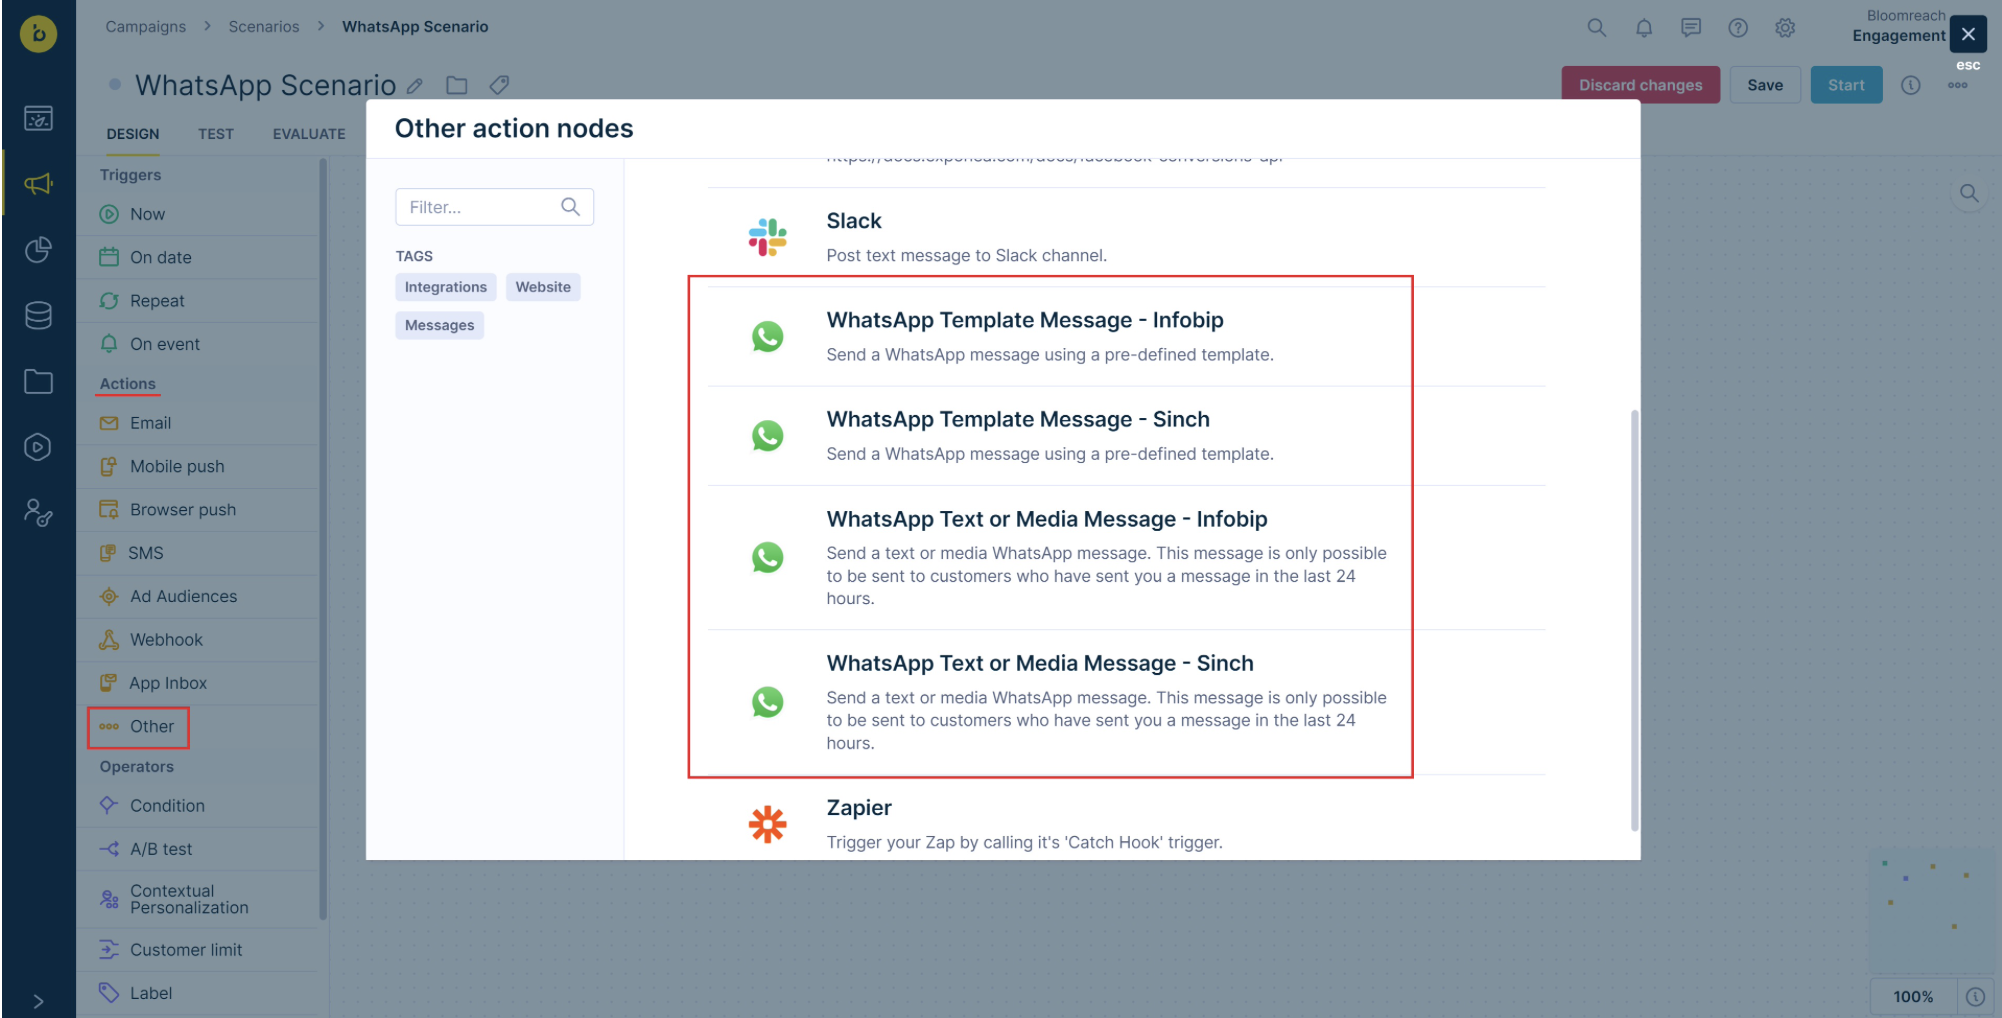The width and height of the screenshot is (2002, 1018).
Task: Select the Label operator
Action: click(198, 993)
